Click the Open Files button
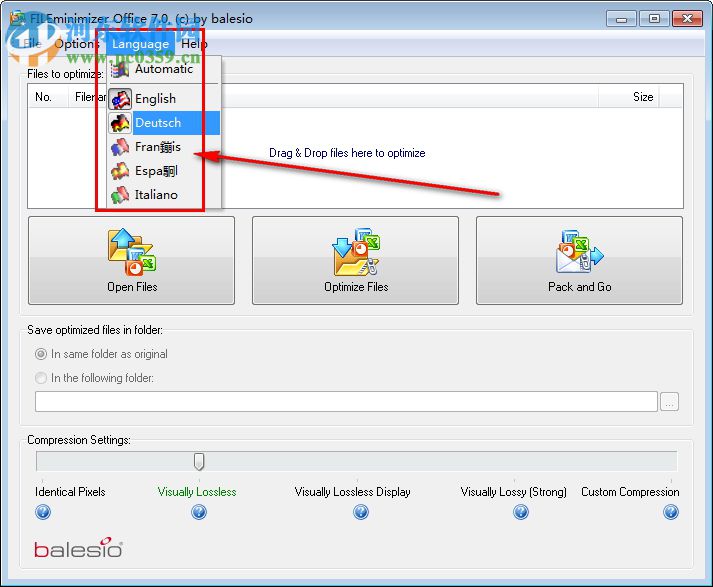This screenshot has height=587, width=713. (x=131, y=260)
